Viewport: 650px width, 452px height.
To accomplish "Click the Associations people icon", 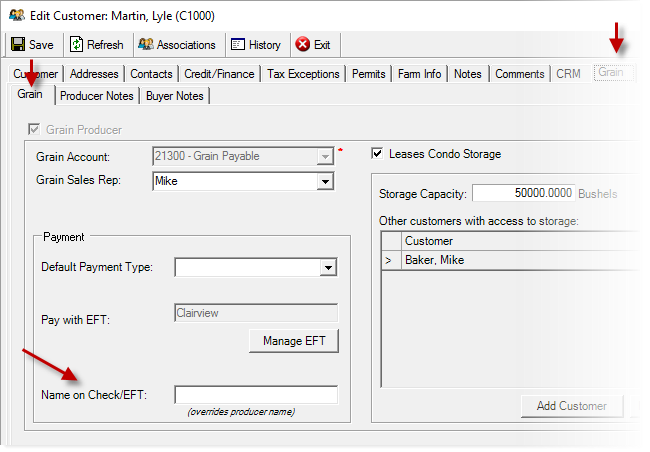I will [146, 44].
